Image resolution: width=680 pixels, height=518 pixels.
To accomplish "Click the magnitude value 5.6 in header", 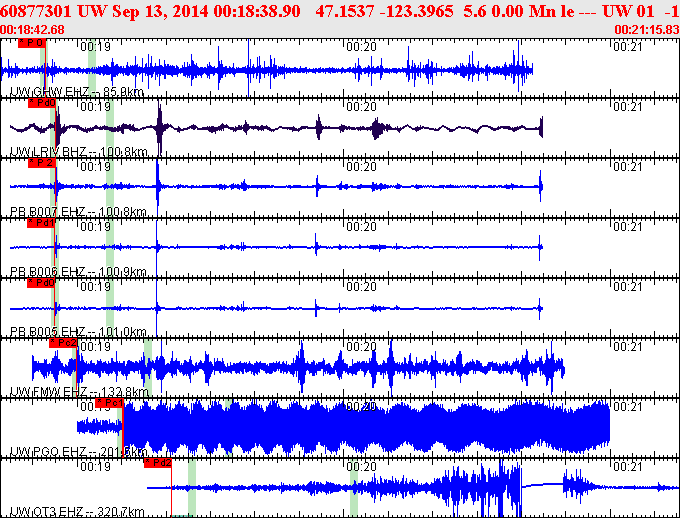I will (474, 11).
